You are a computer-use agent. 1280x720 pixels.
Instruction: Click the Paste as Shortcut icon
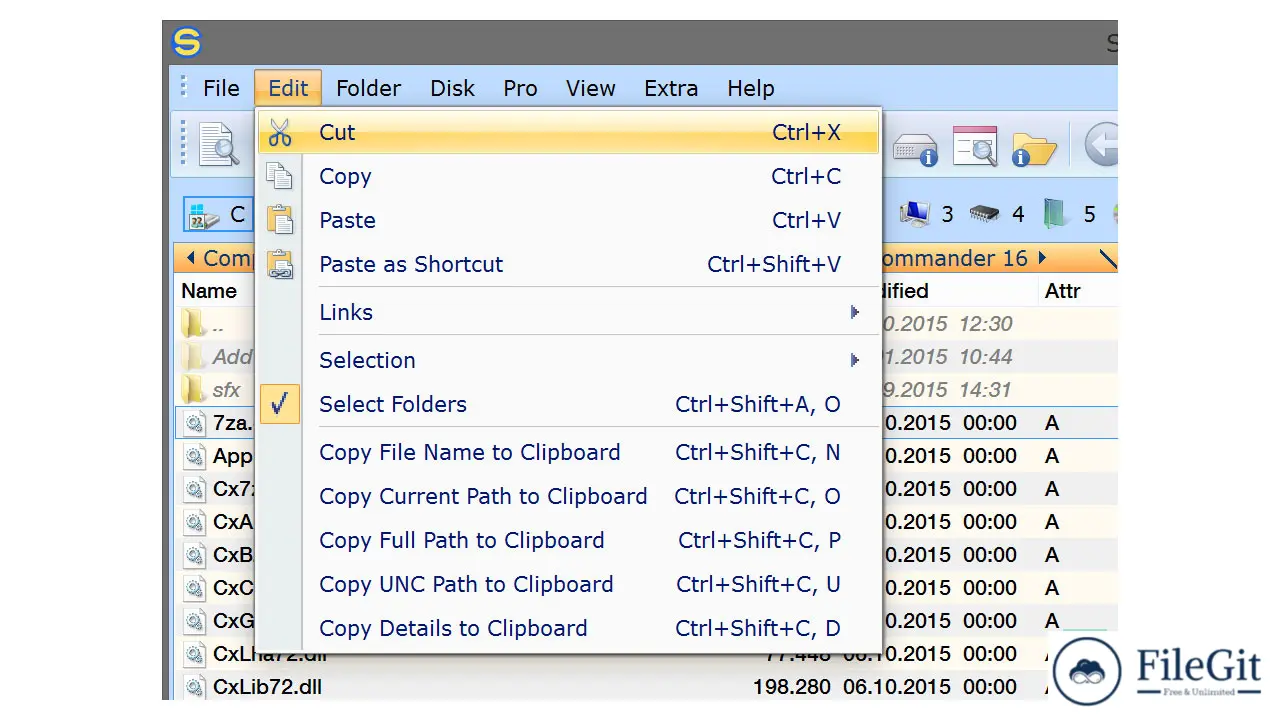(280, 264)
